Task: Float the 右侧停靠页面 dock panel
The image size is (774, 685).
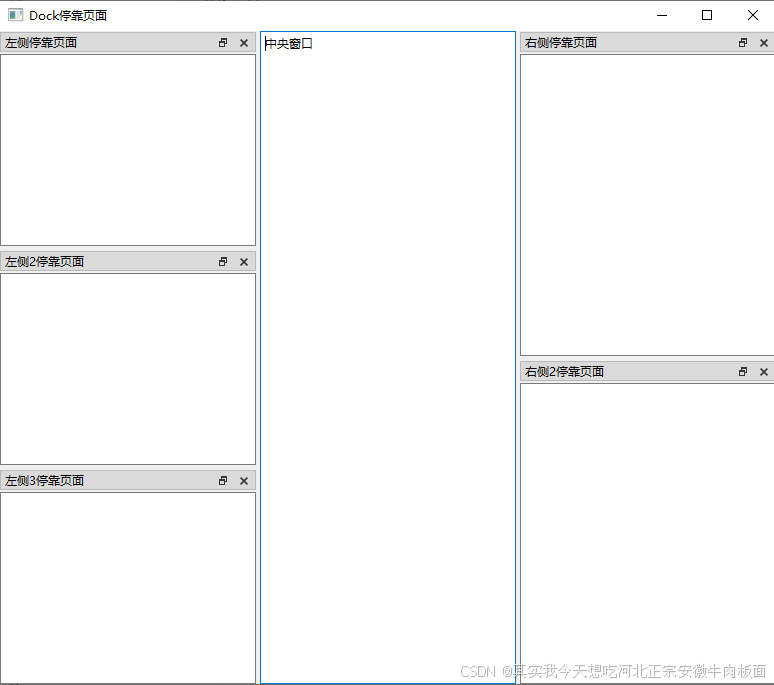Action: (743, 43)
